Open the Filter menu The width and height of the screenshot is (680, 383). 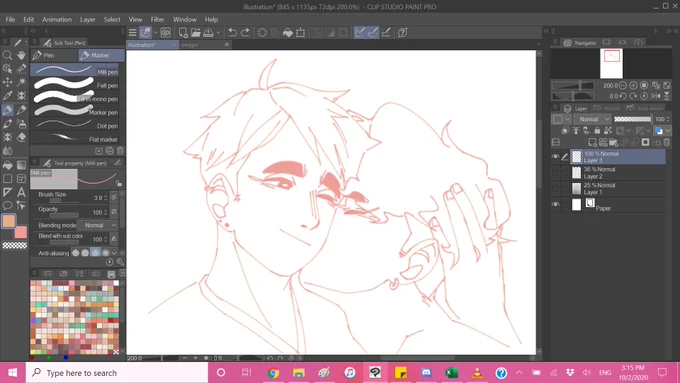tap(157, 20)
